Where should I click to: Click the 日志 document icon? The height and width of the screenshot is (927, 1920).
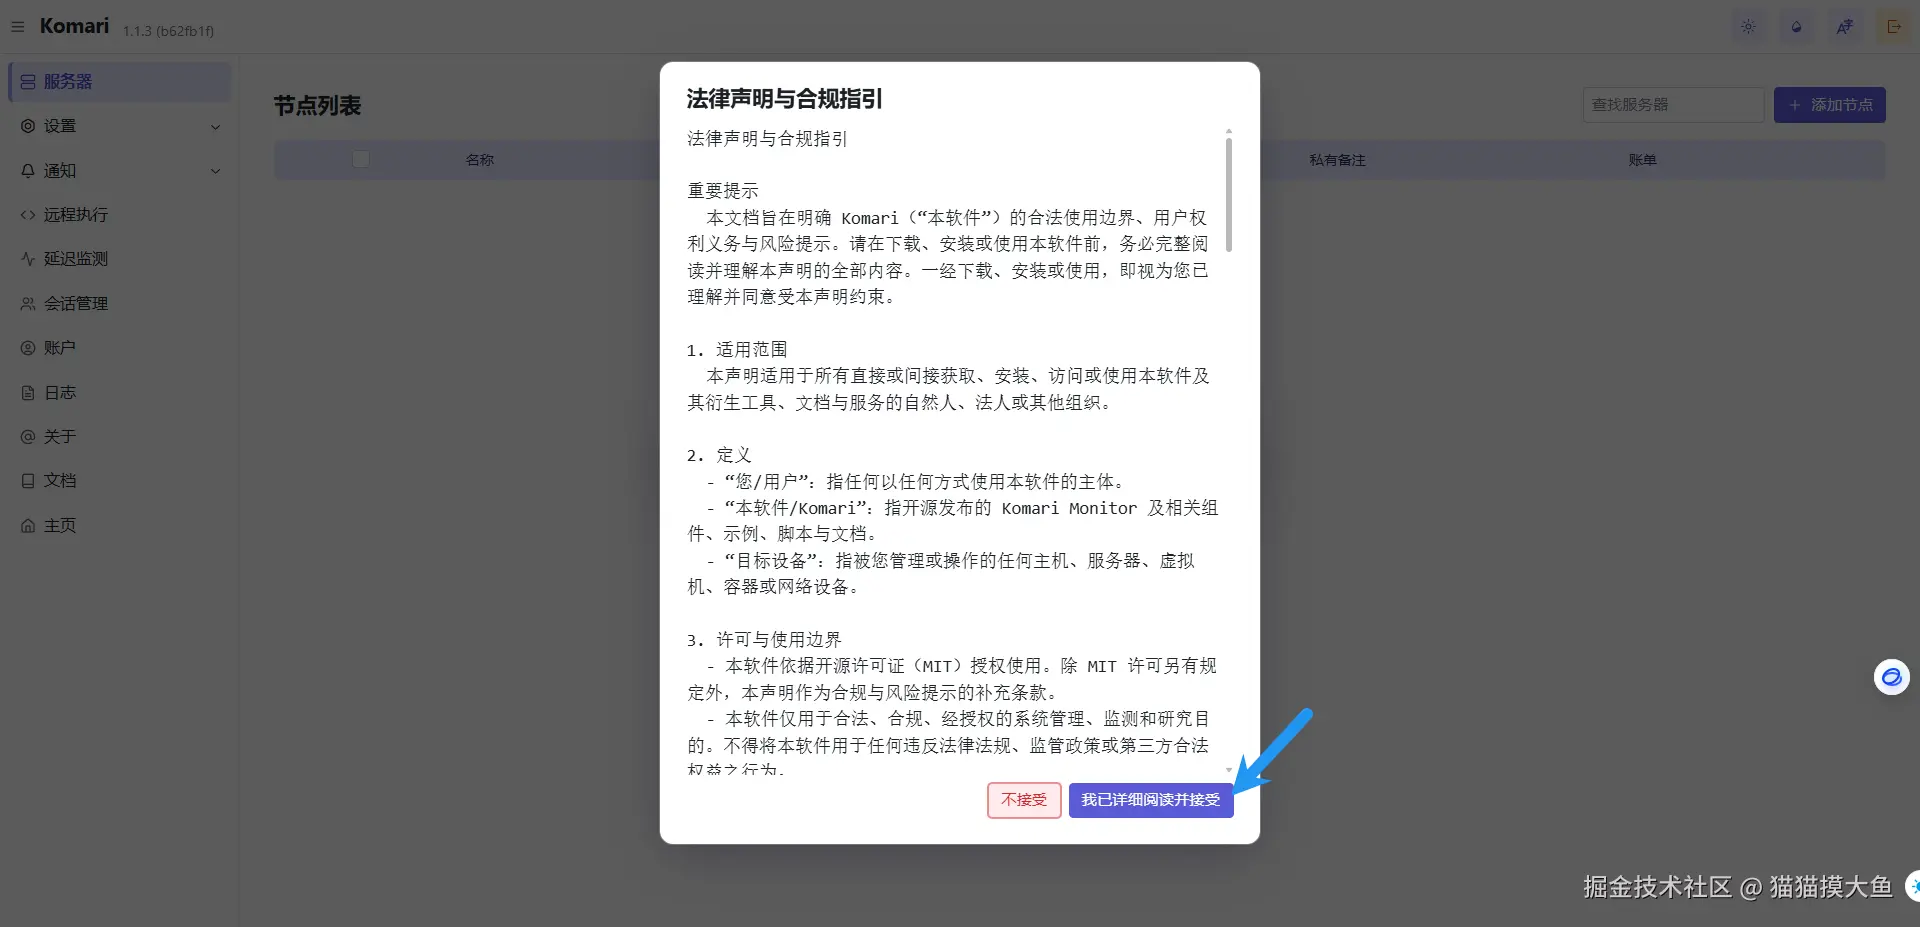pyautogui.click(x=28, y=393)
